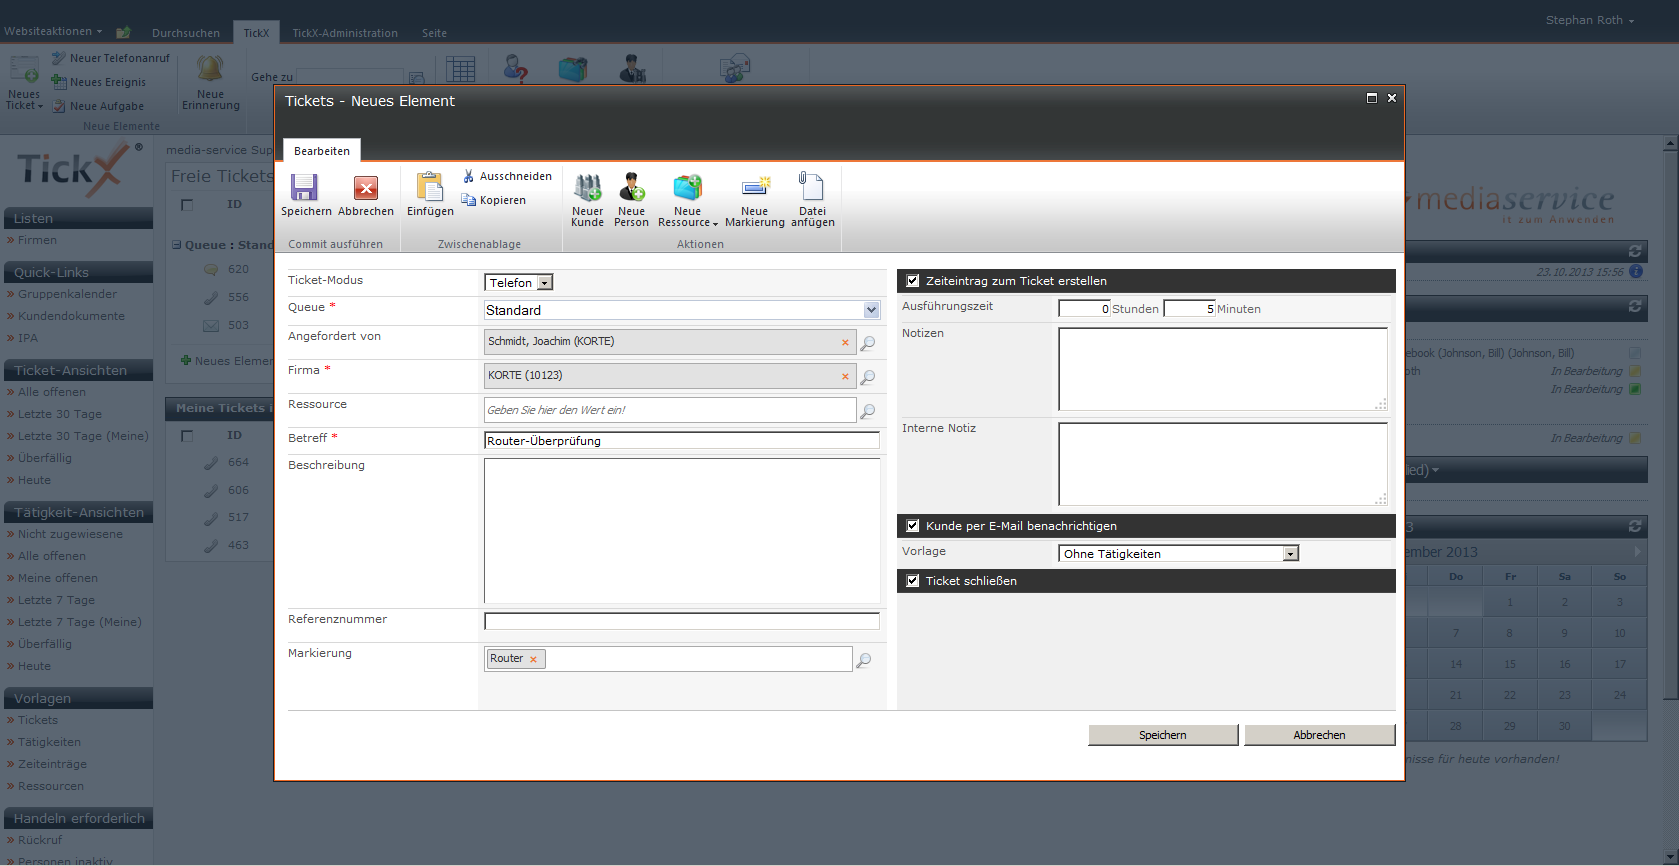Remove Schmidt, Joachim entry with orange x
The width and height of the screenshot is (1679, 866).
coord(845,343)
